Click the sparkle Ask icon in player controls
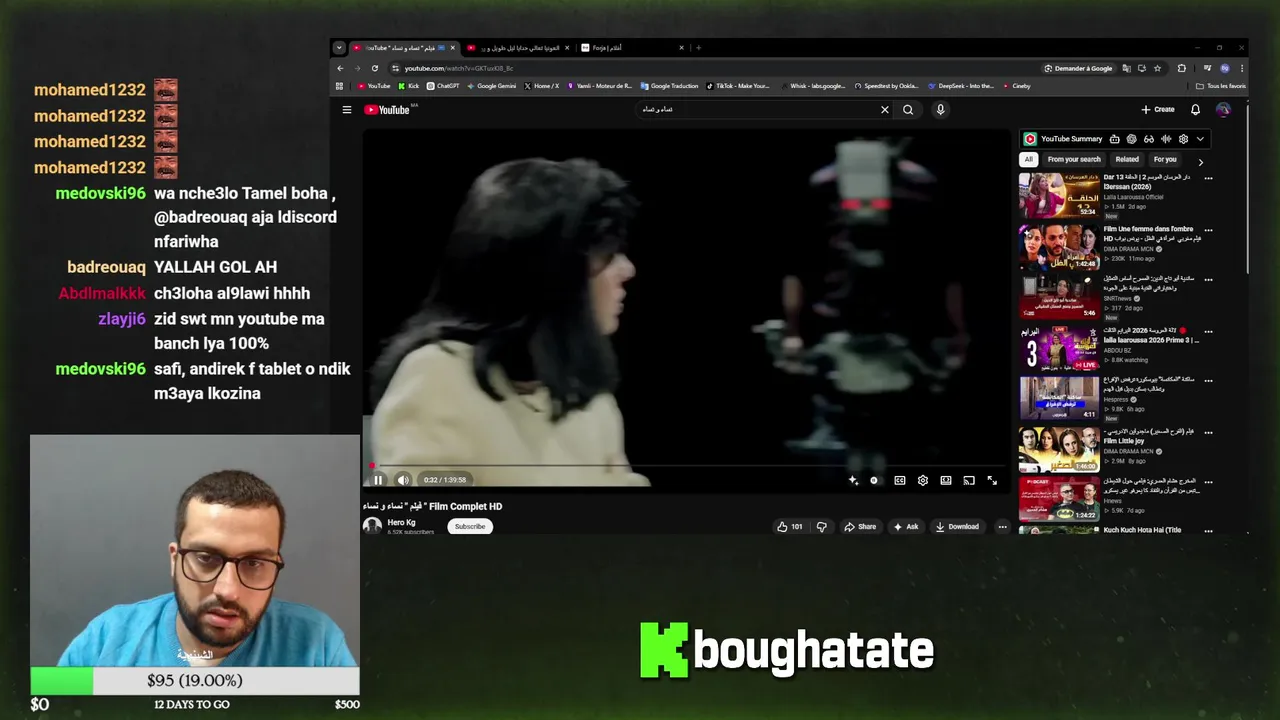 coord(853,480)
